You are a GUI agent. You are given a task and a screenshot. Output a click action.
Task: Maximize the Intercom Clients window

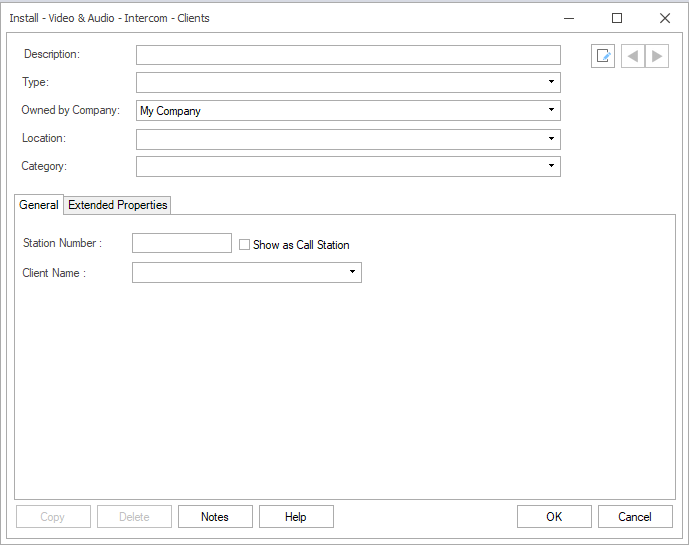(617, 18)
